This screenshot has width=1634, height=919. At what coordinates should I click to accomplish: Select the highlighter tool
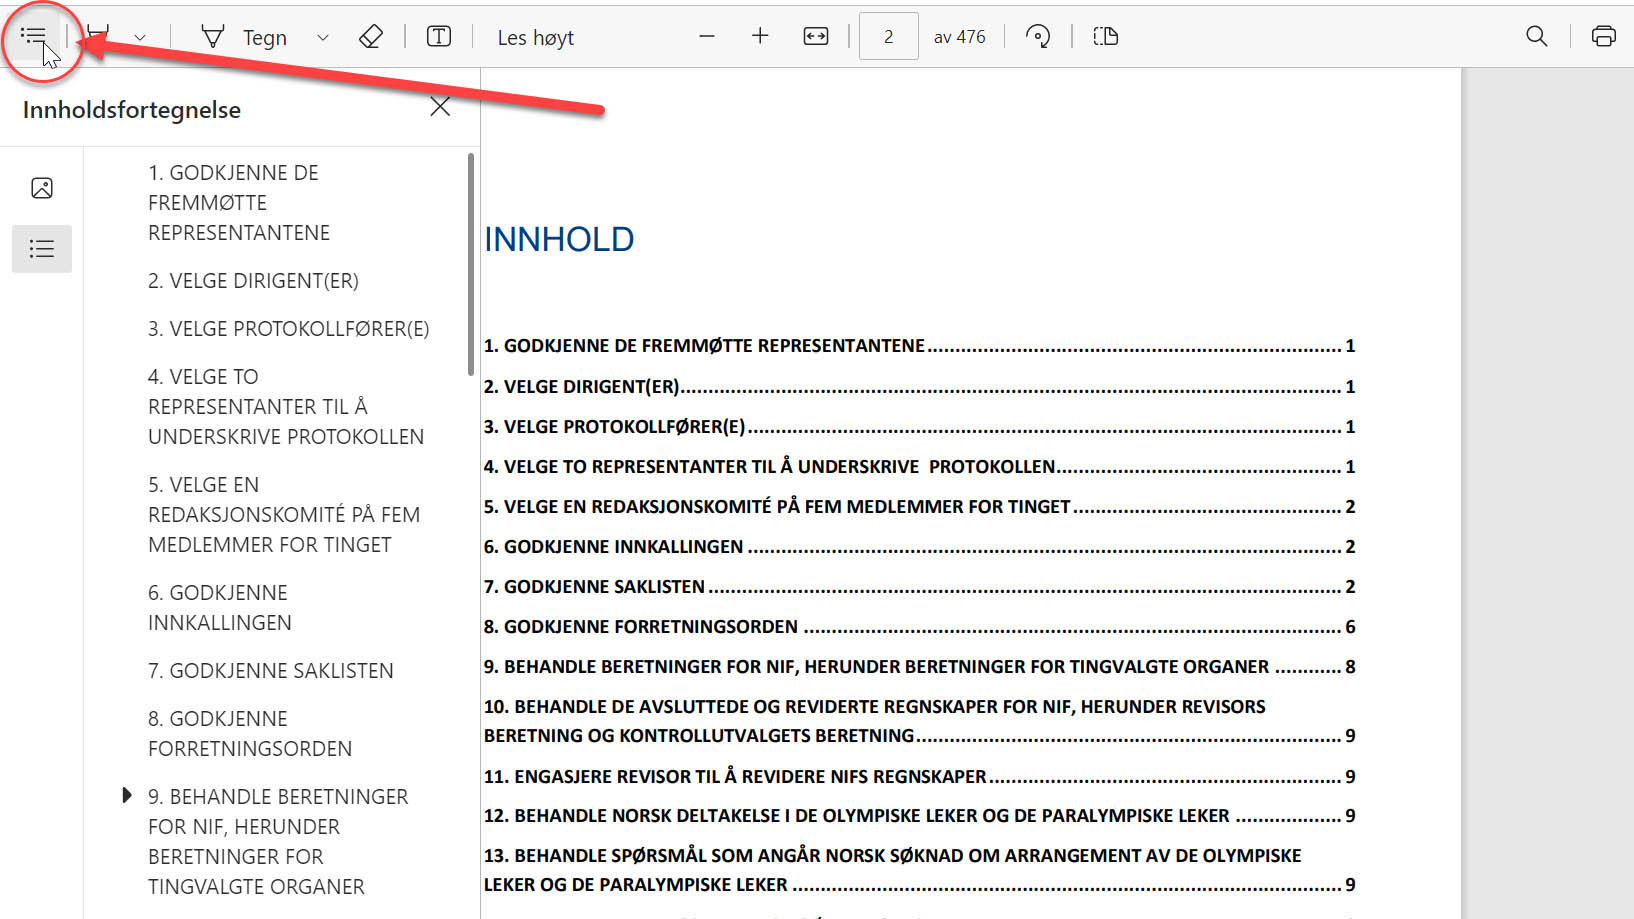pyautogui.click(x=98, y=37)
